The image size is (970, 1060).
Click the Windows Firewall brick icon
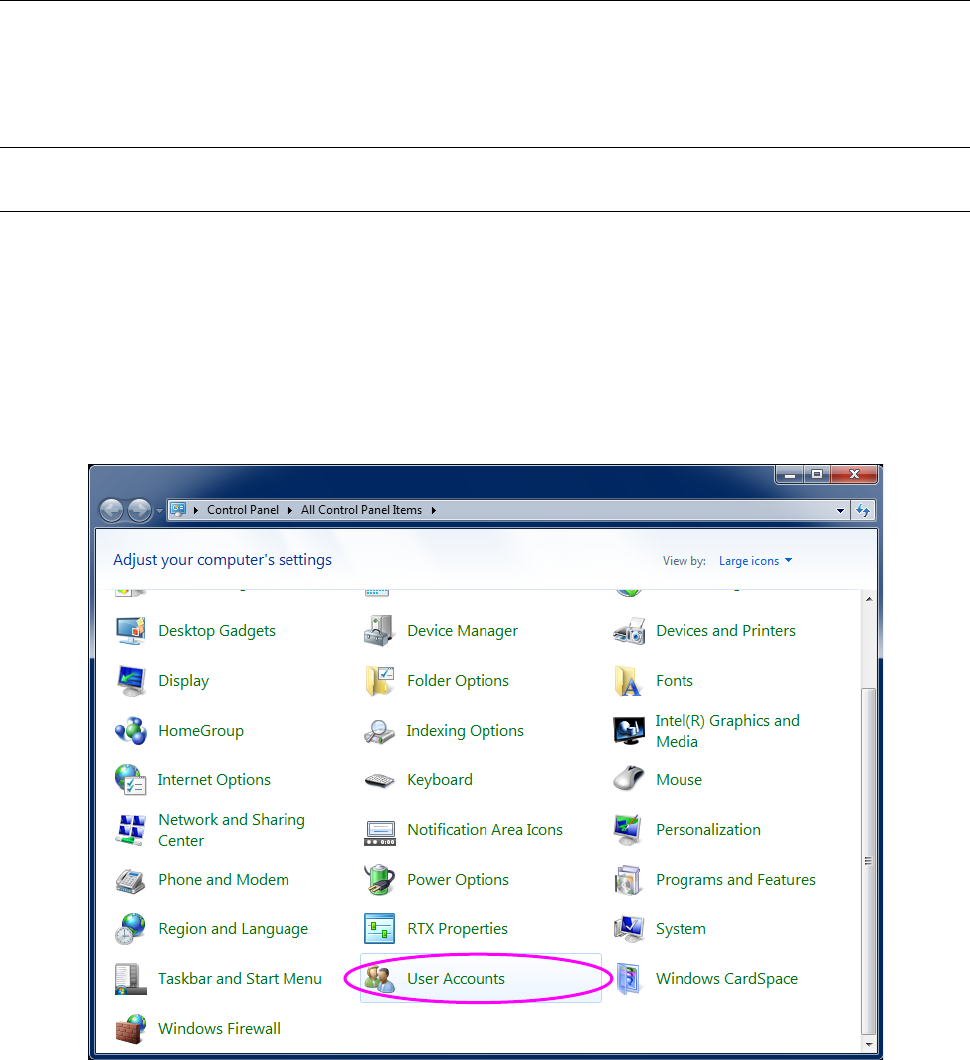pyautogui.click(x=130, y=1029)
